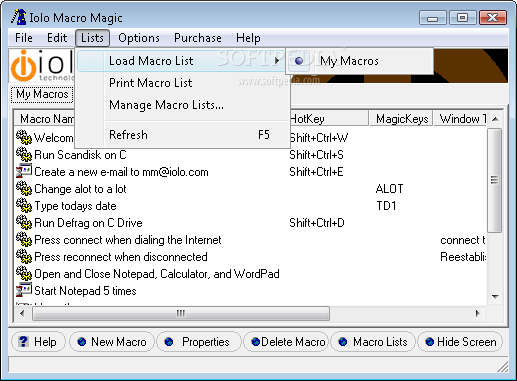
Task: Click the globe icon on Macro Lists button
Action: coord(343,342)
